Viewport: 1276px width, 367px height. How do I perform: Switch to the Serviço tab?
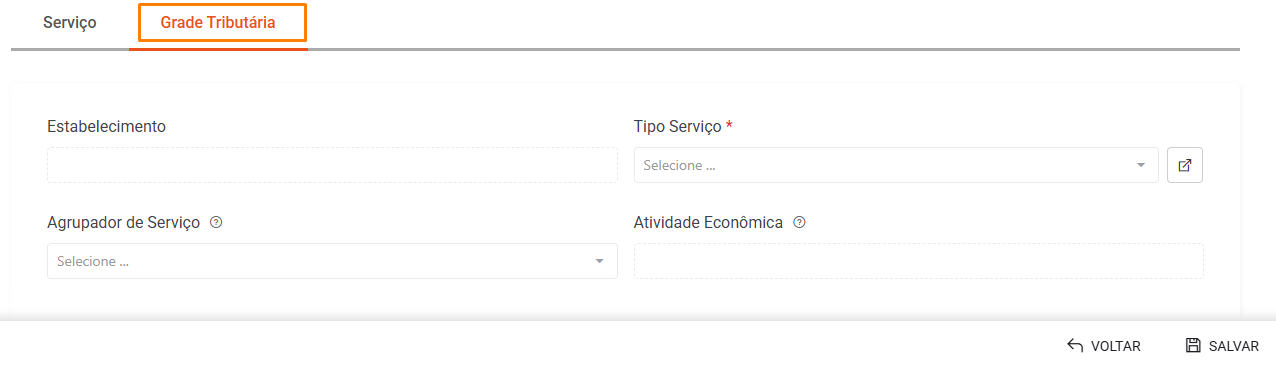tap(70, 22)
